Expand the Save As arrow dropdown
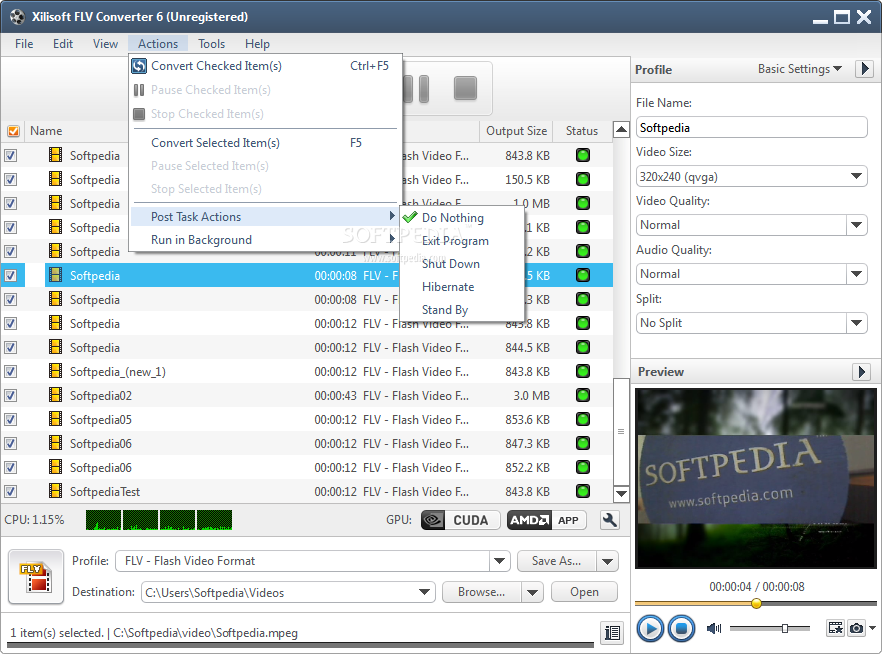This screenshot has height=654, width=882. coord(608,561)
